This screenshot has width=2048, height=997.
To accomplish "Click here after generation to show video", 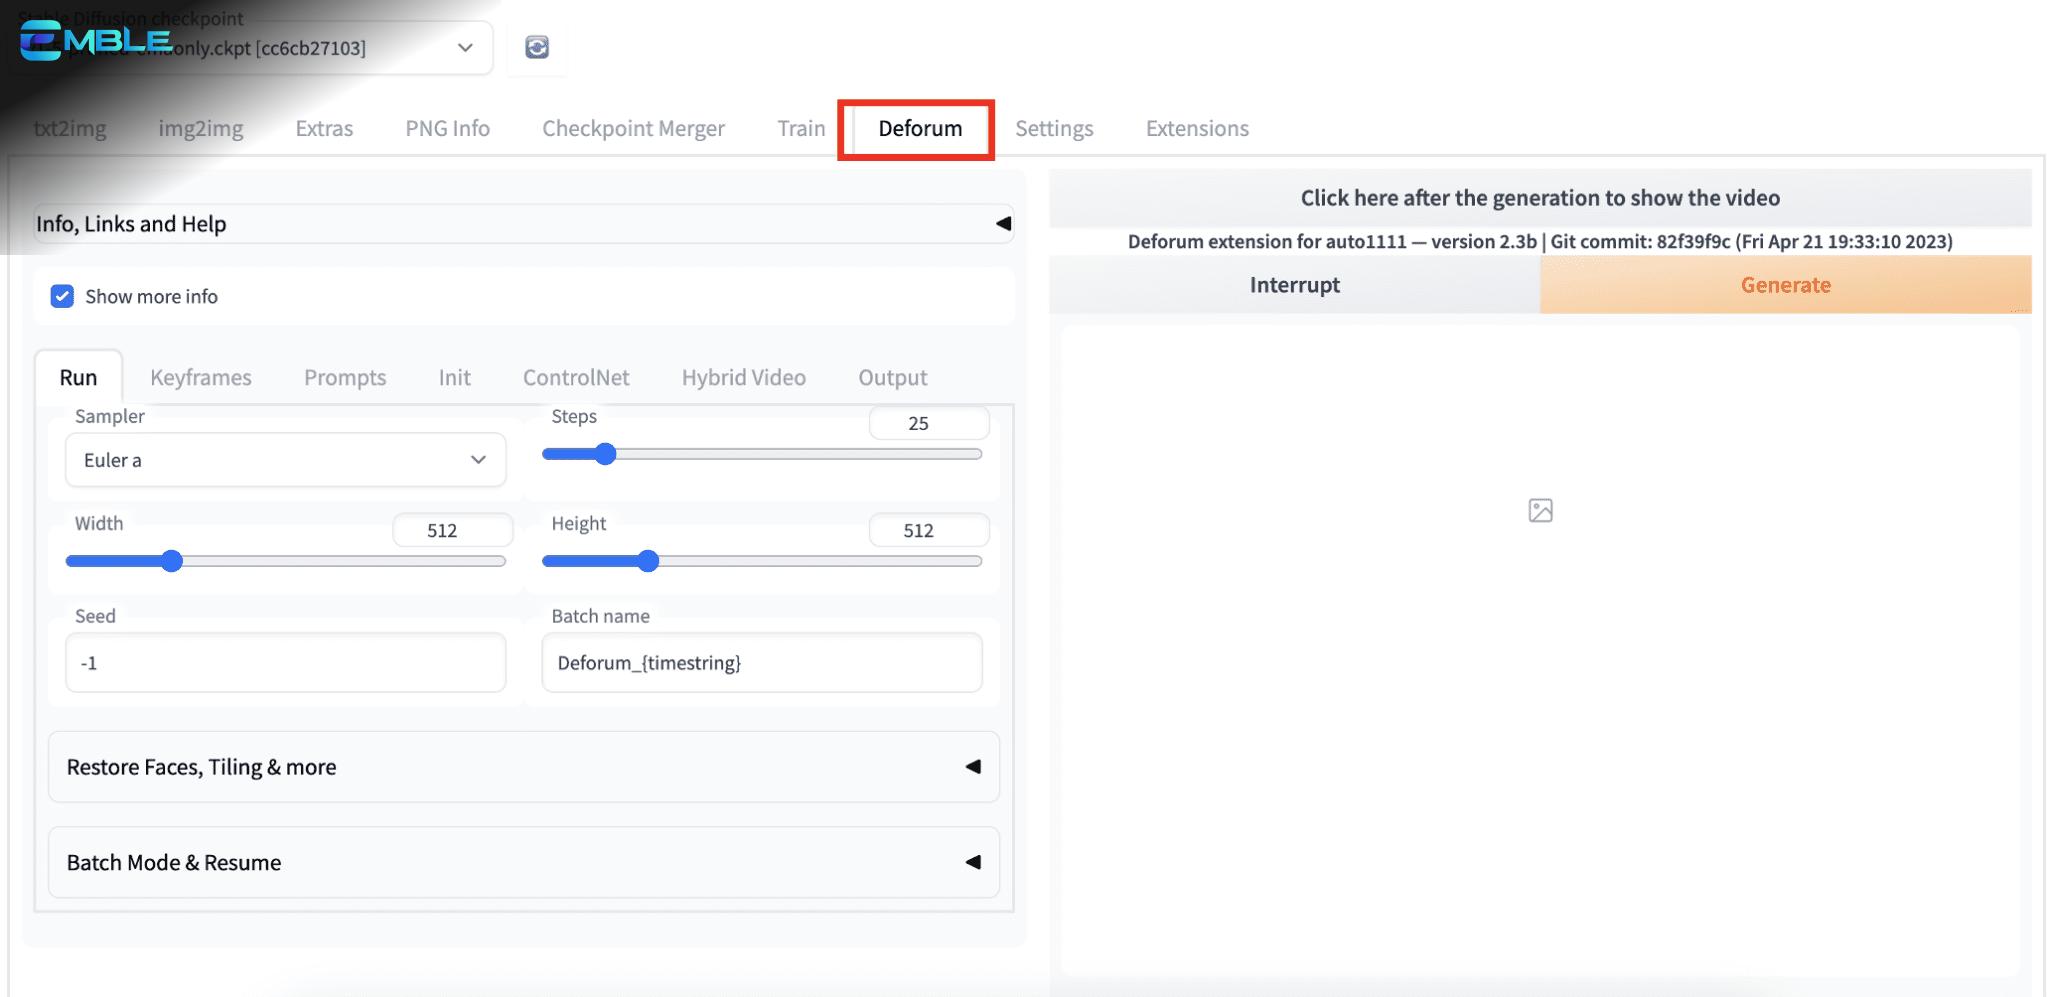I will [1540, 197].
